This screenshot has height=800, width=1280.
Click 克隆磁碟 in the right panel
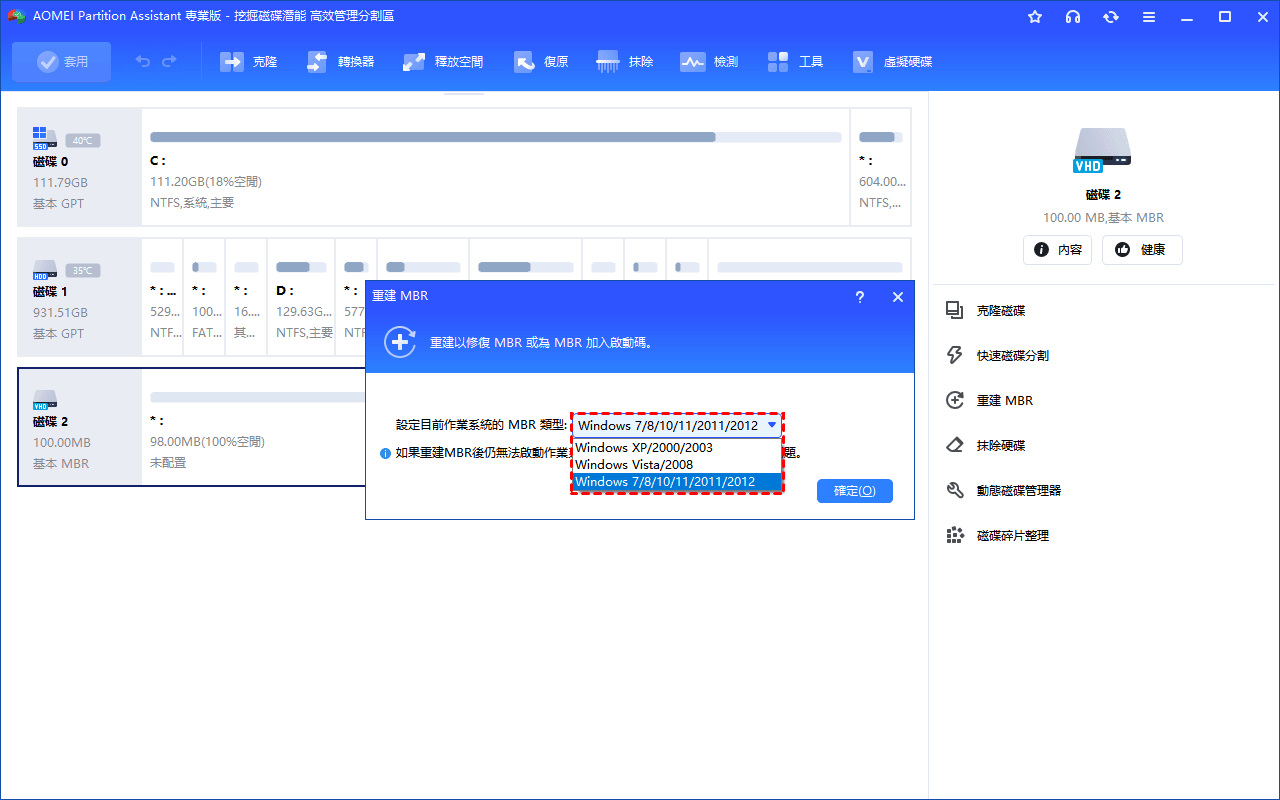click(1000, 311)
